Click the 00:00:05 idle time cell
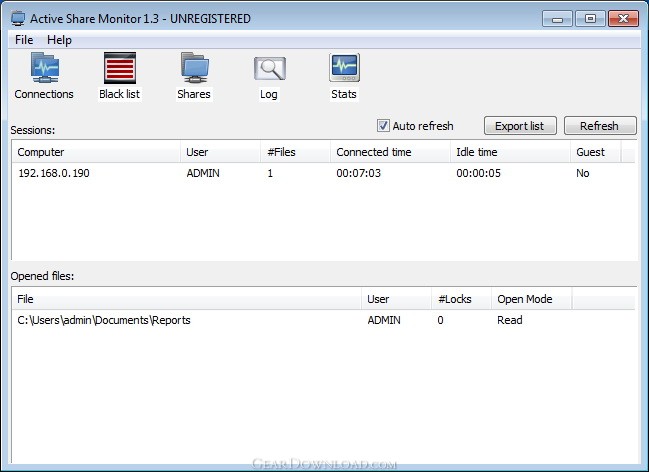The image size is (649, 472). click(x=478, y=173)
